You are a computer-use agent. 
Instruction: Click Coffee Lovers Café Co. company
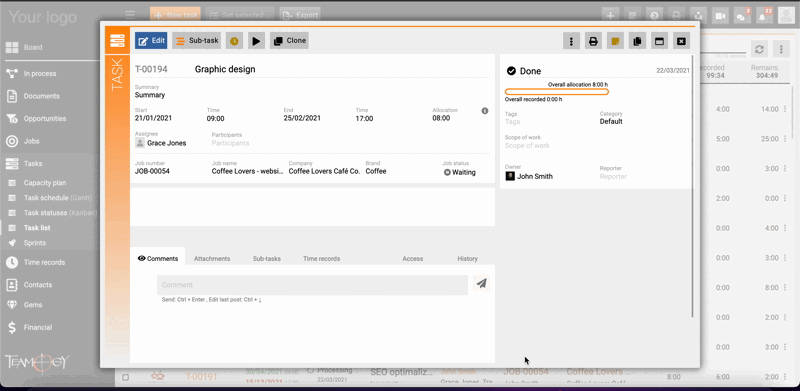324,172
